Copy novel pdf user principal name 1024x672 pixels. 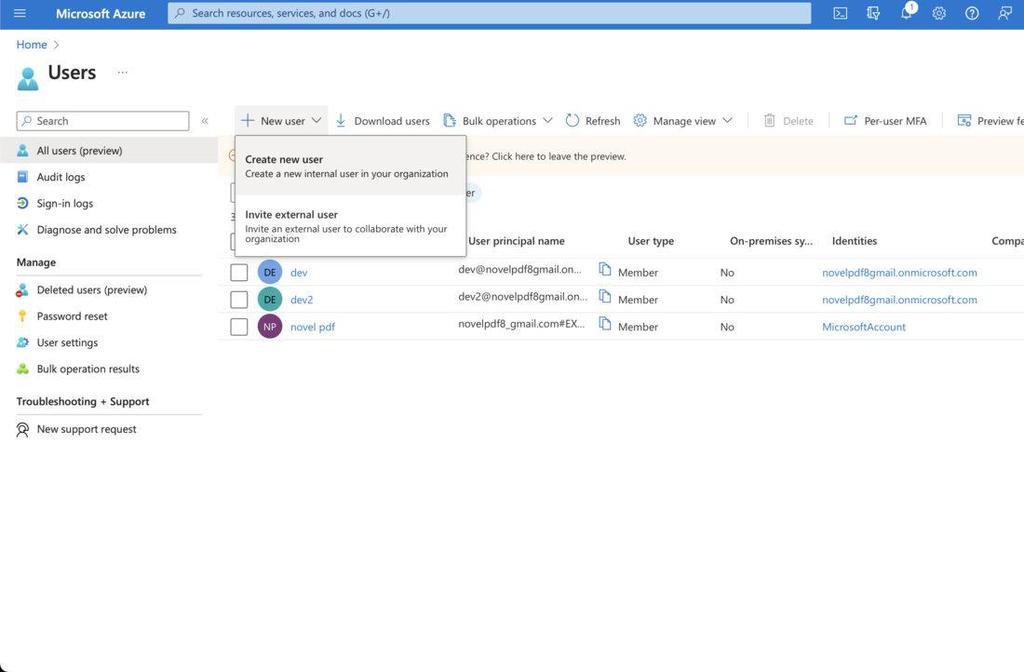pos(605,324)
